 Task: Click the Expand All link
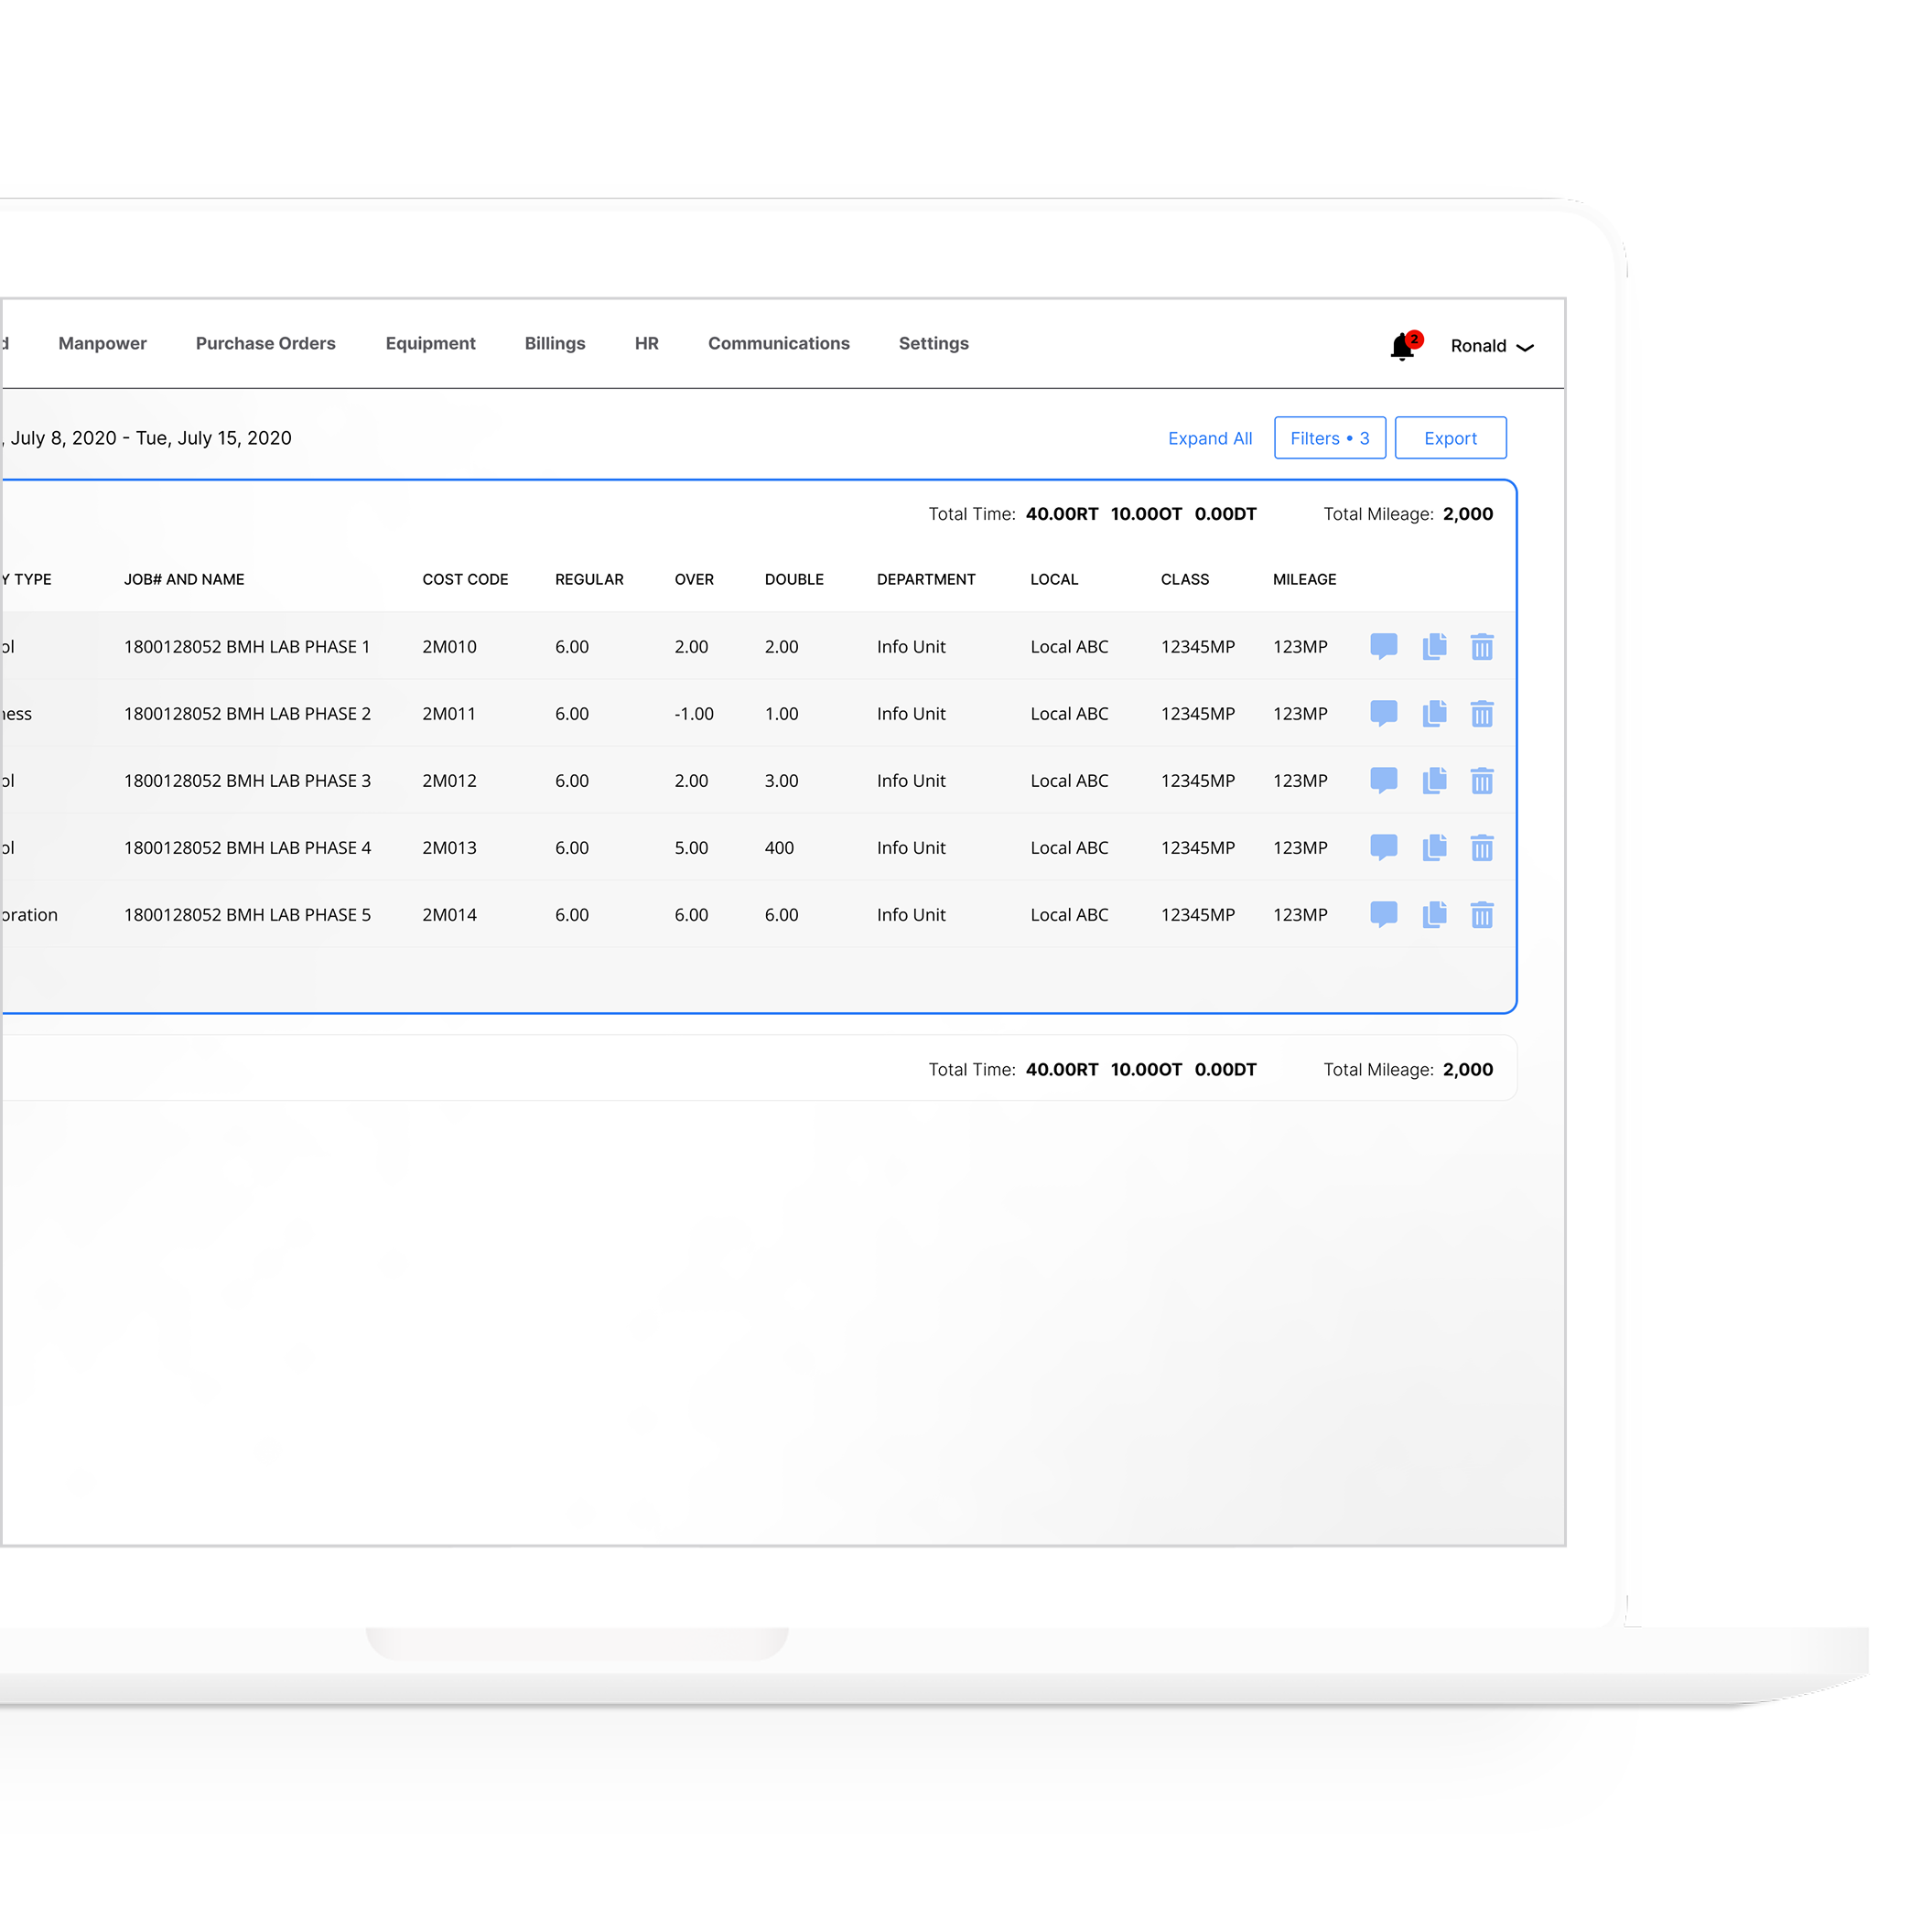[1210, 439]
